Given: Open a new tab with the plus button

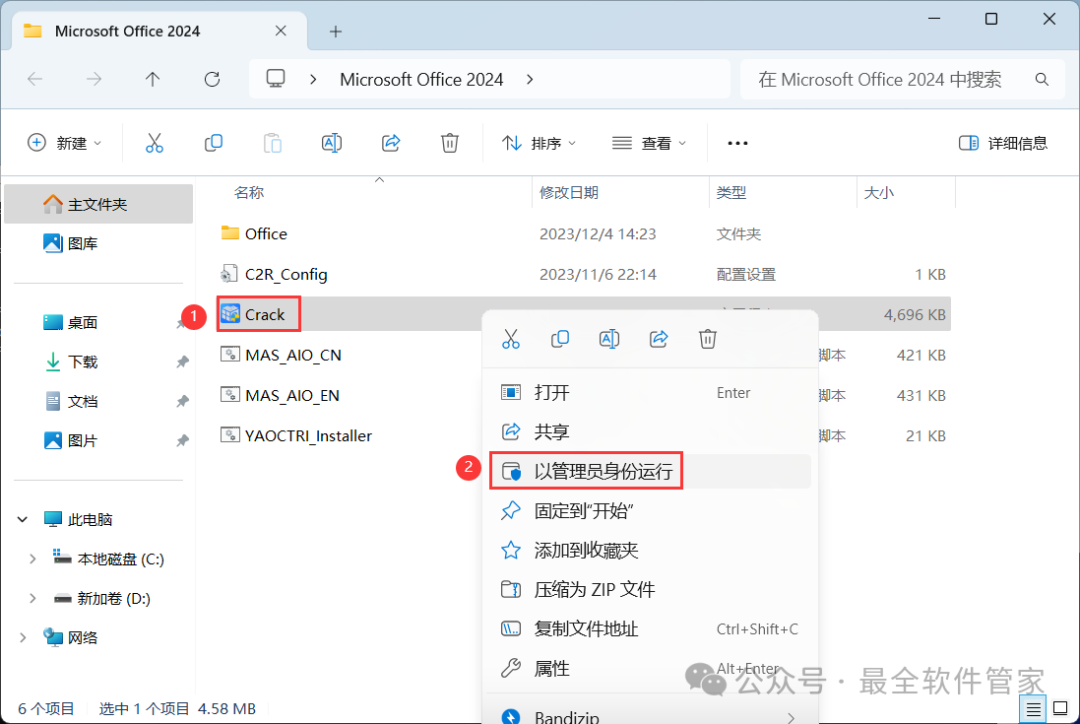Looking at the screenshot, I should pyautogui.click(x=335, y=32).
